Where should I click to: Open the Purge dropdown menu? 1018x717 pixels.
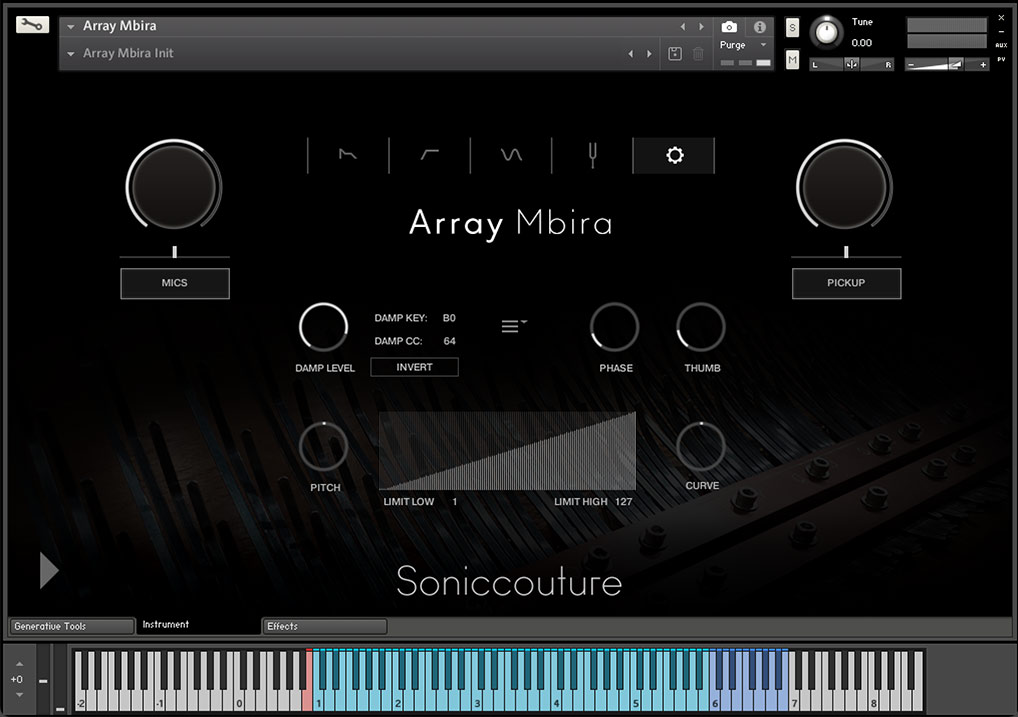click(743, 45)
